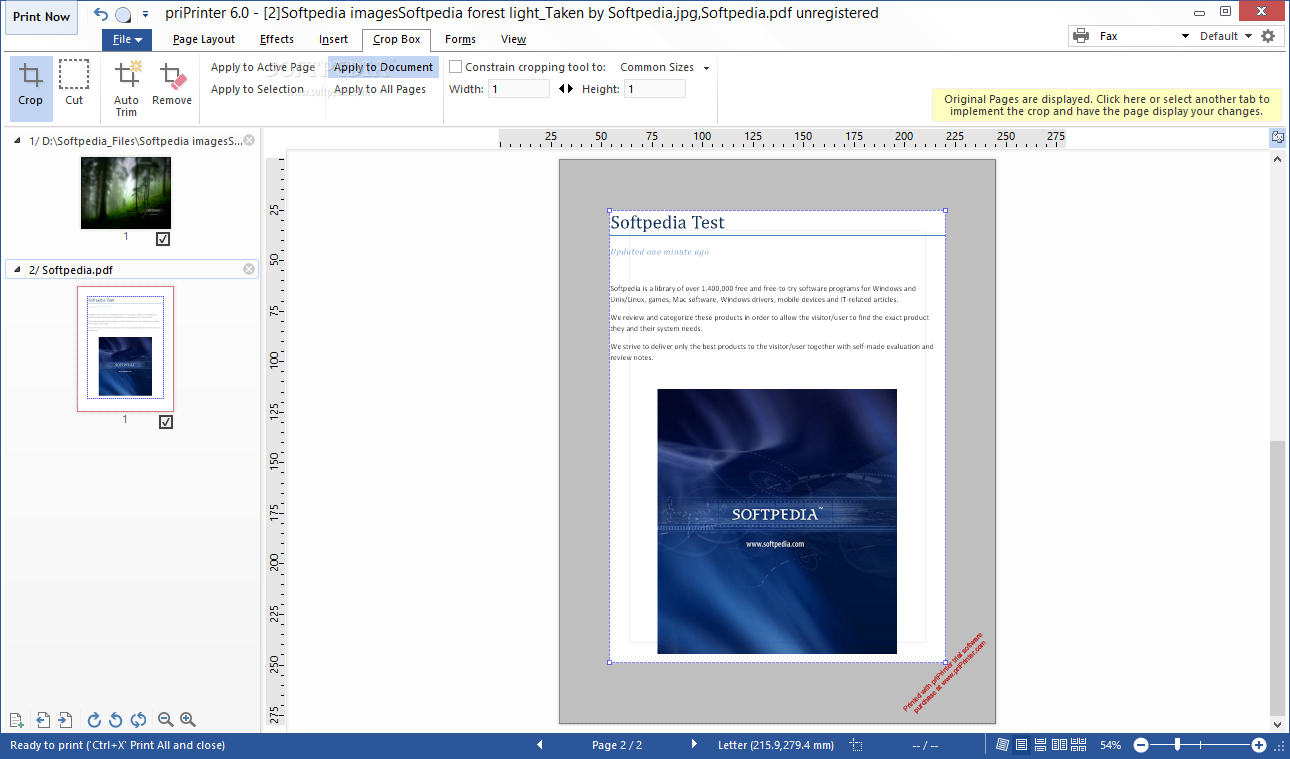
Task: Close Softpedia.pdf document in panel
Action: (249, 269)
